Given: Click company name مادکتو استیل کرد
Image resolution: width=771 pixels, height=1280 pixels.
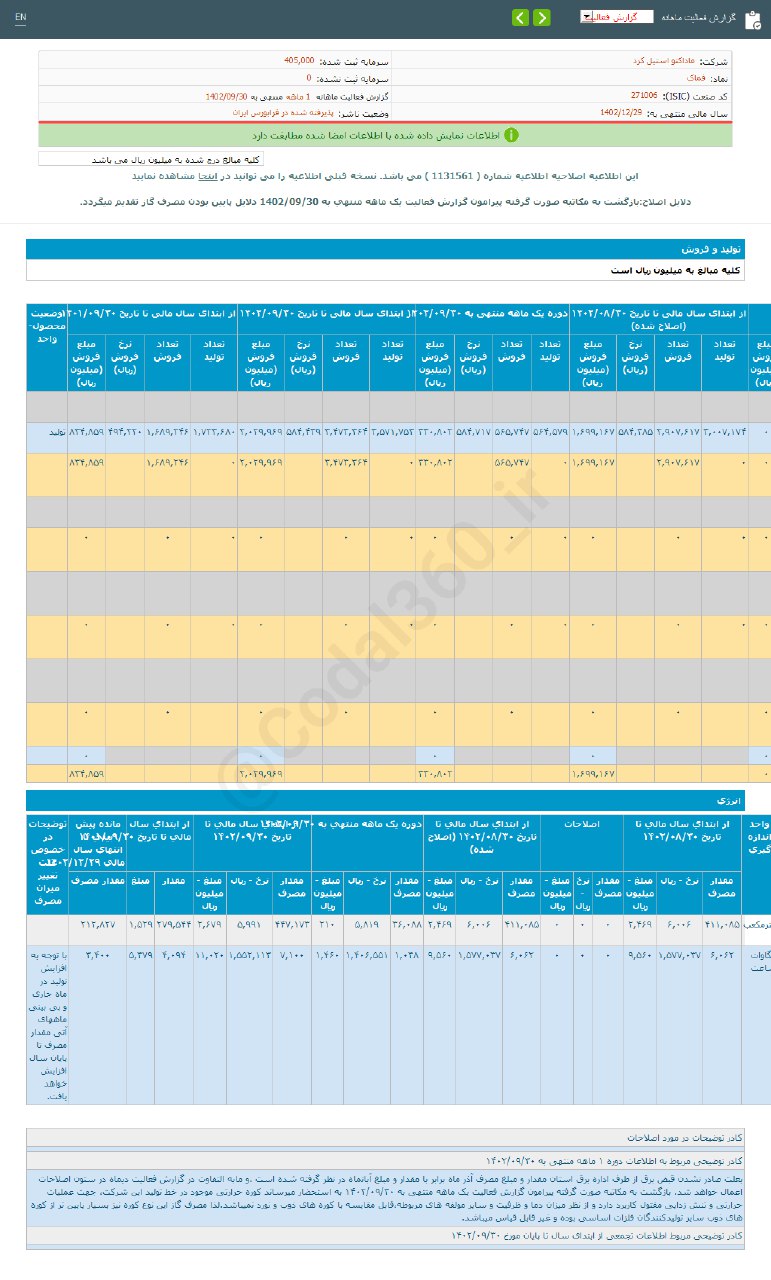Looking at the screenshot, I should pyautogui.click(x=656, y=61).
